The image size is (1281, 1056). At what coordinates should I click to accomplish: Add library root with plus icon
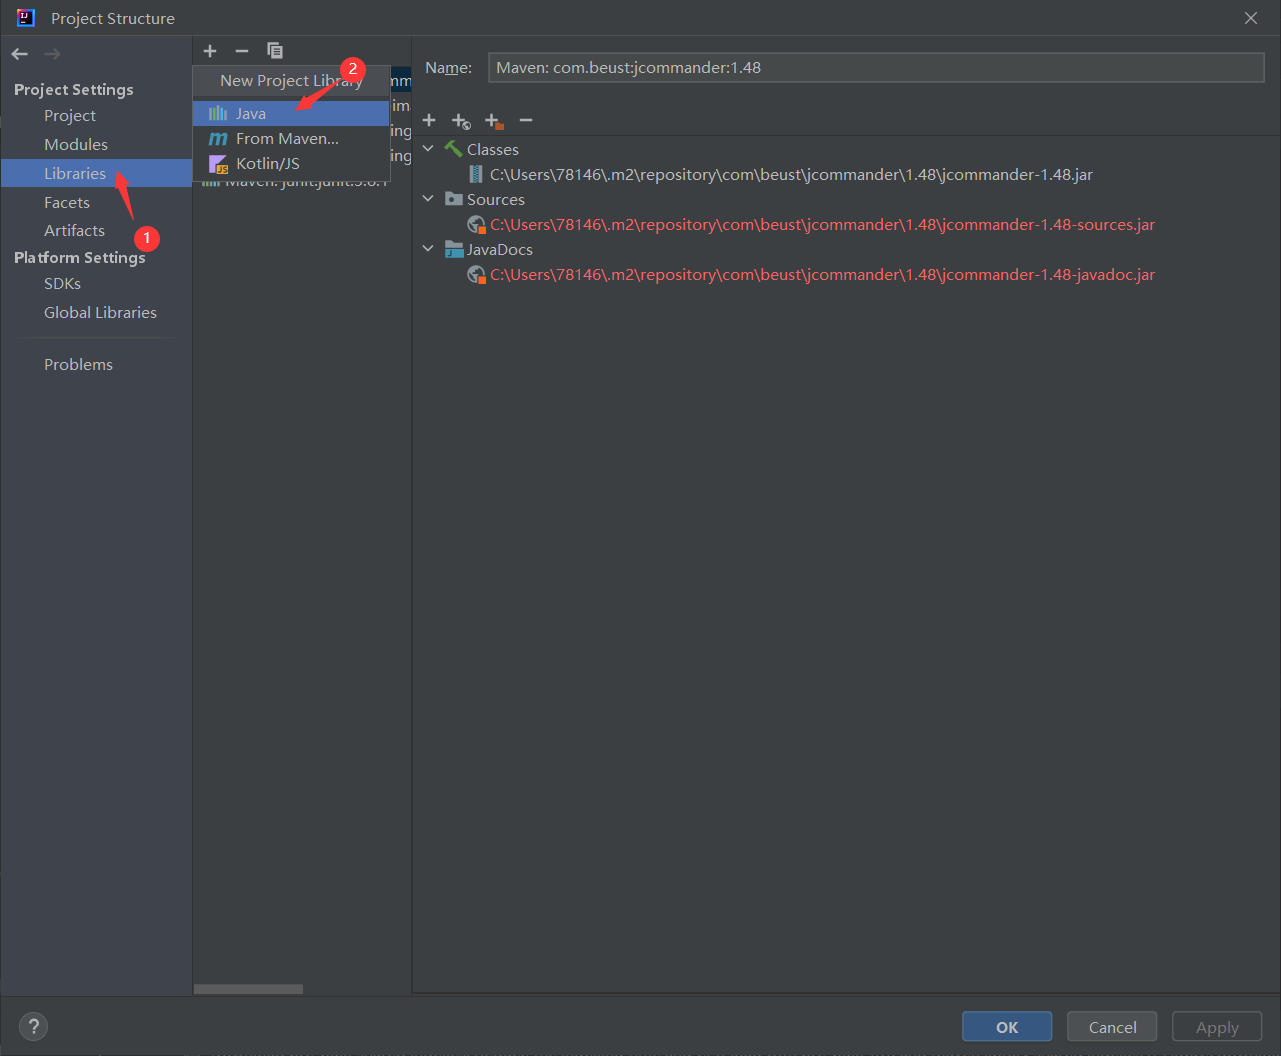[429, 120]
